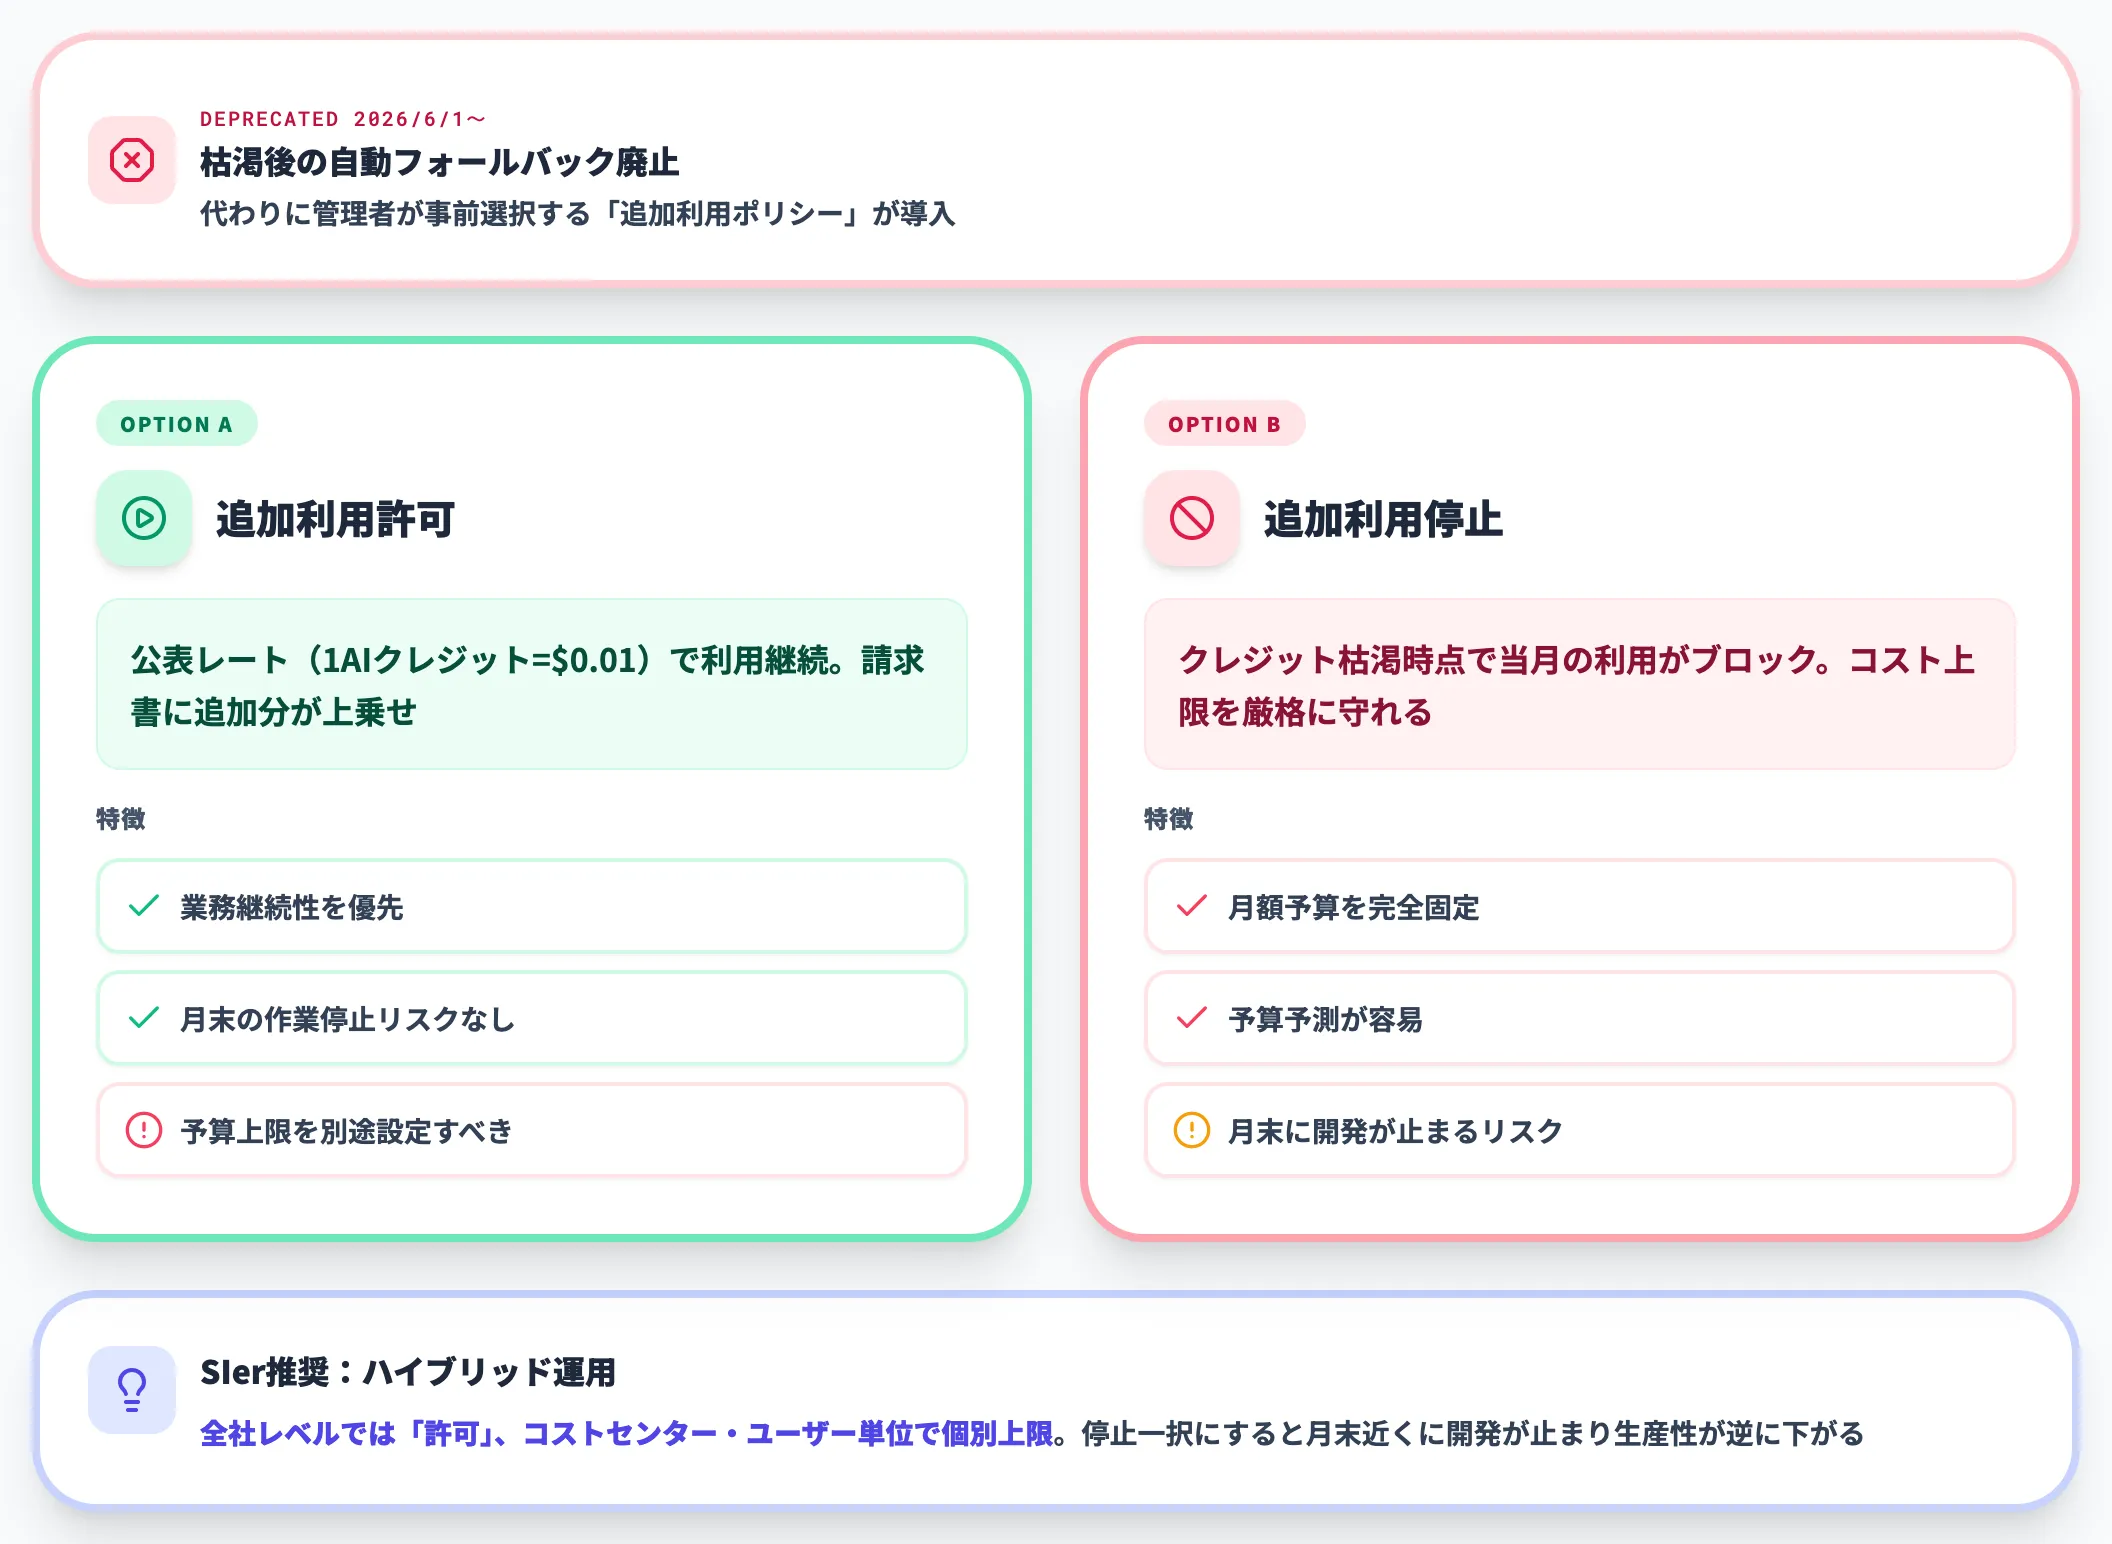Click the prohibition icon beside 追加利用停止

(x=1191, y=518)
